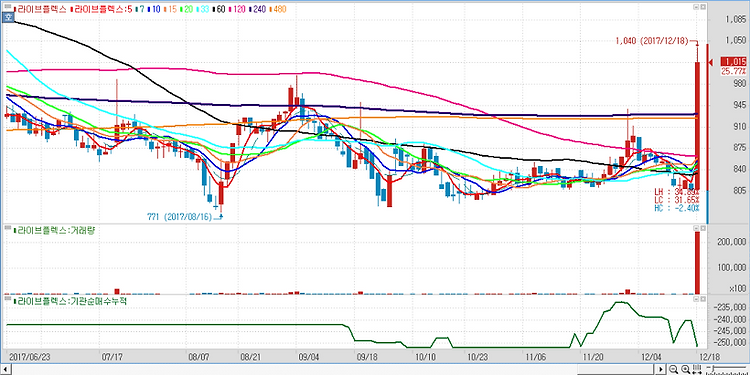The width and height of the screenshot is (750, 375).
Task: Click the 10/10 date axis label
Action: [426, 357]
